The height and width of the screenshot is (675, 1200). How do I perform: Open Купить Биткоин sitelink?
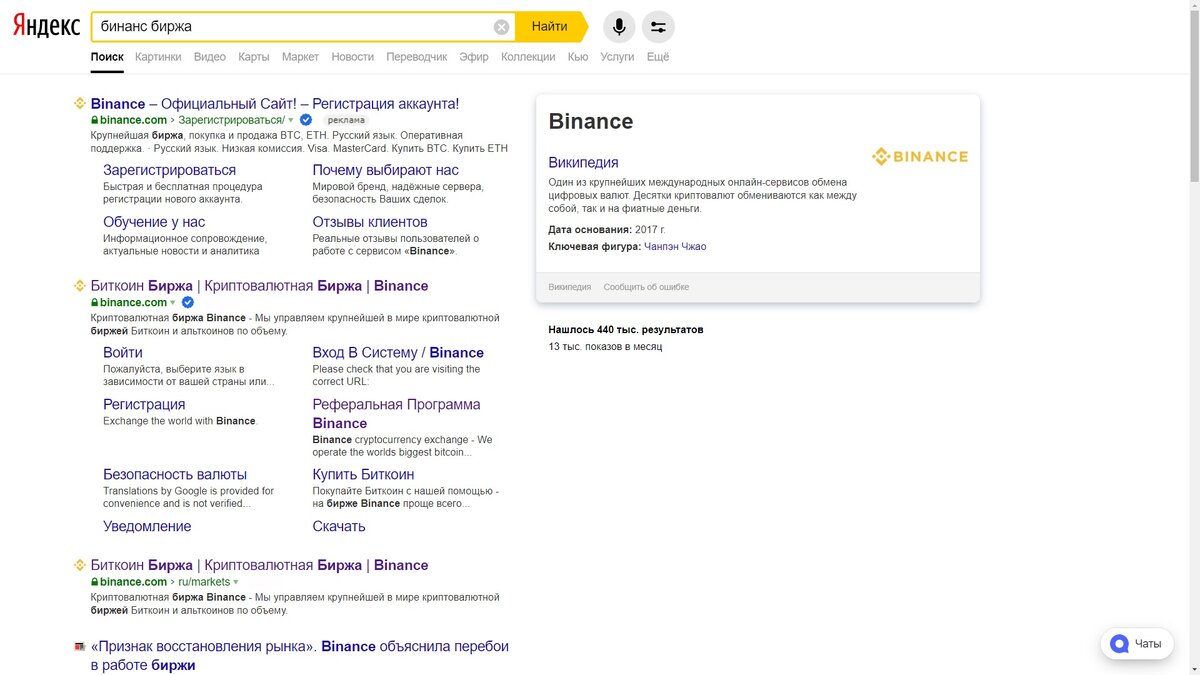[363, 474]
